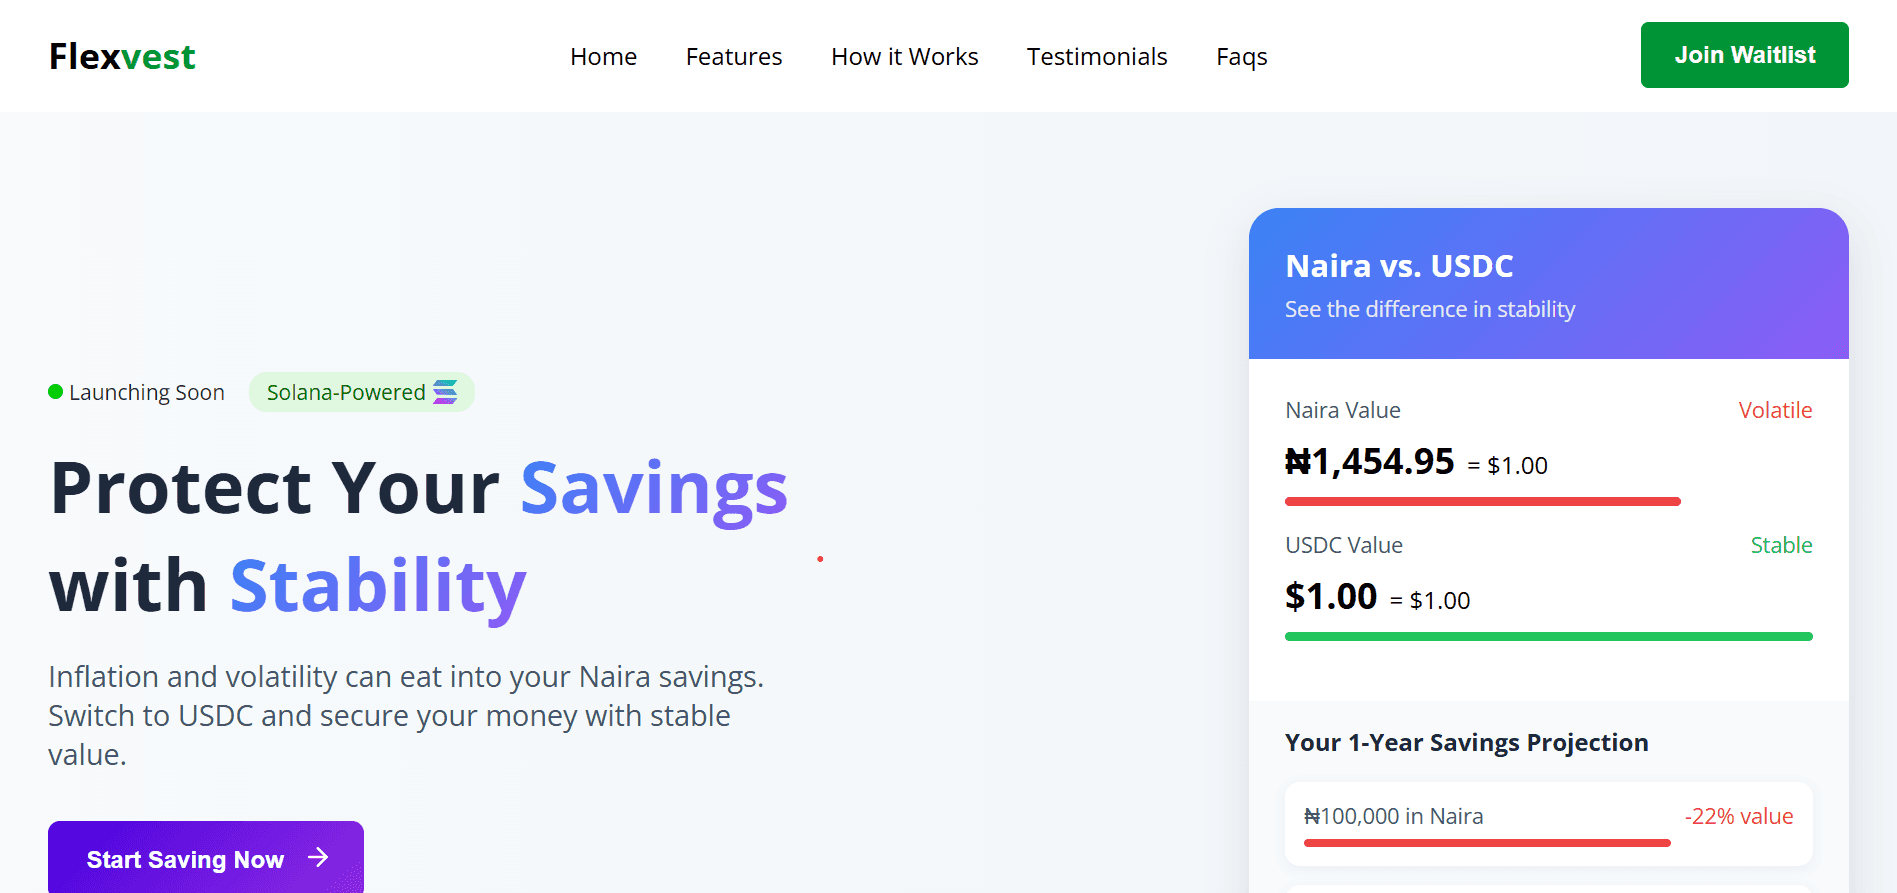The image size is (1897, 893).
Task: Click the small red dot beside the headline
Action: pos(820,559)
